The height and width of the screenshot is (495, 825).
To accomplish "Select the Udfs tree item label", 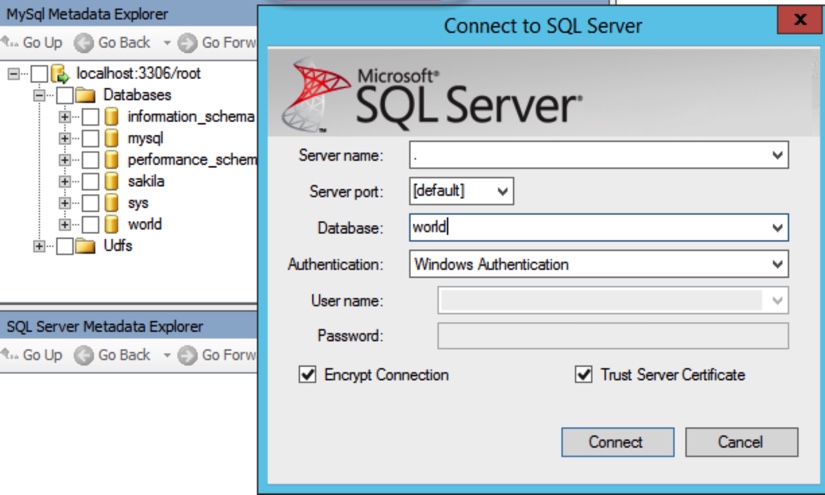I will click(117, 246).
